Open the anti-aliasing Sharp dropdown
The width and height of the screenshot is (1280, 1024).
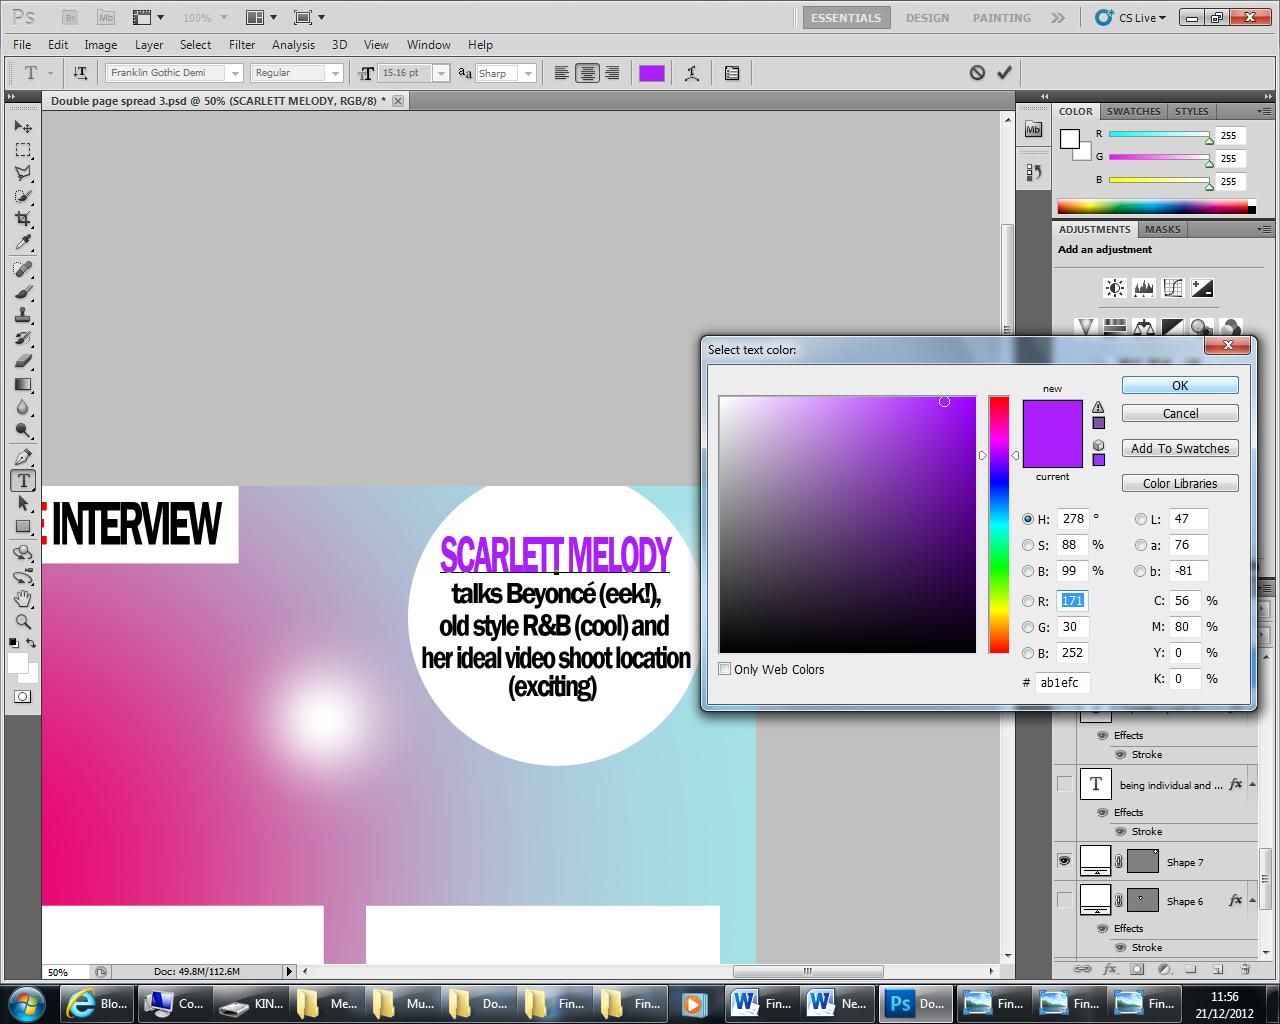click(x=528, y=73)
